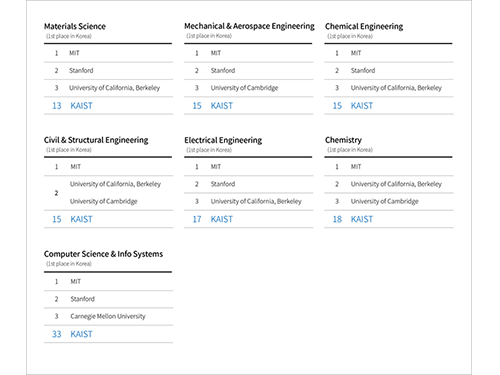The width and height of the screenshot is (500, 375).
Task: Click rank 15 in Mechanical & Aerospace Engineering
Action: (197, 106)
